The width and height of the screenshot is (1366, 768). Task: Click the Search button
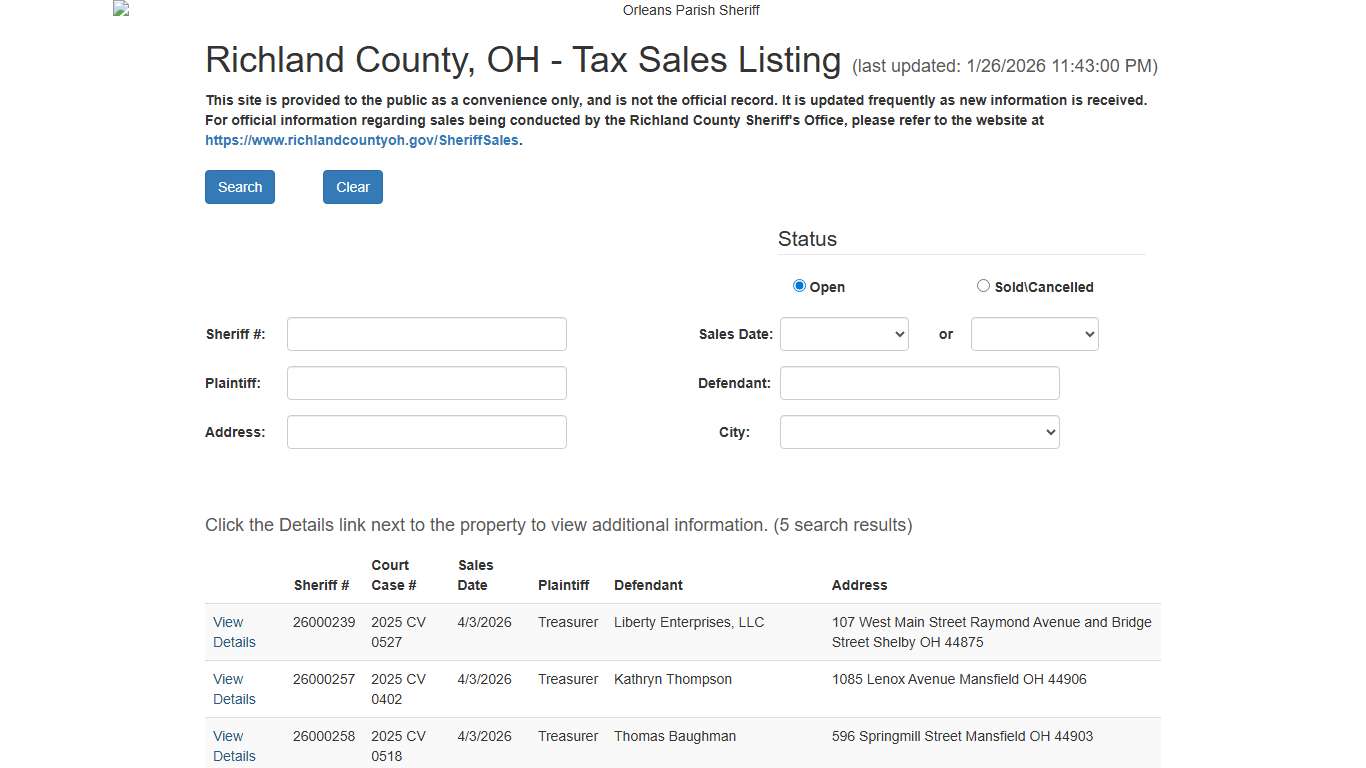click(x=239, y=186)
